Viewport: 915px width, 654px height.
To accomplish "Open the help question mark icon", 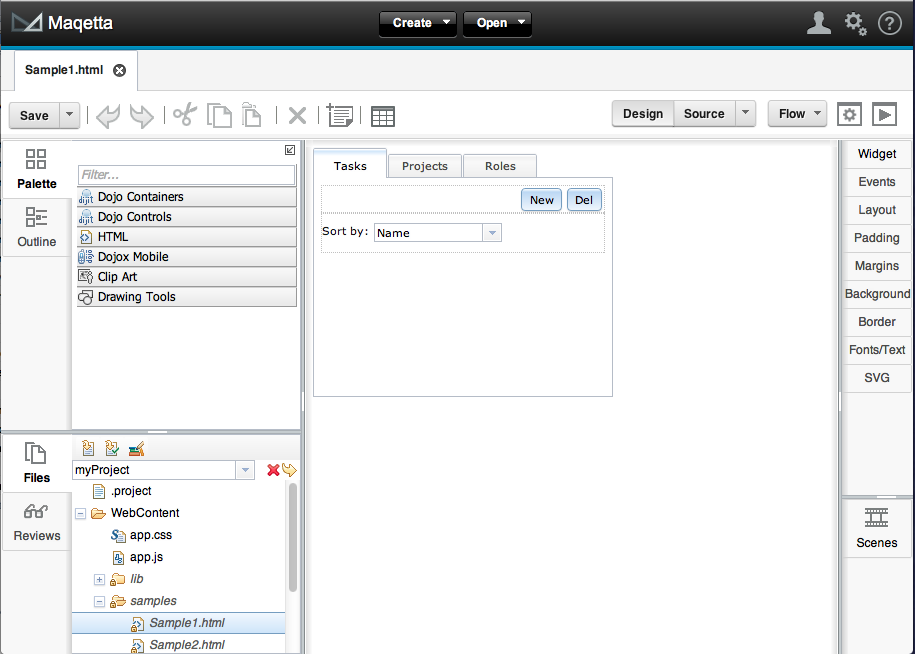I will [889, 23].
